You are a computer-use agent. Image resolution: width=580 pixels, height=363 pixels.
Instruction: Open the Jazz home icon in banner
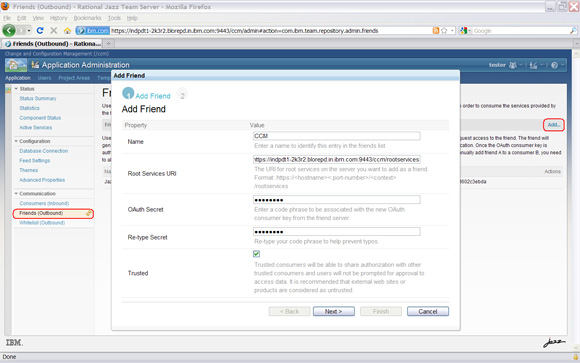[16, 65]
